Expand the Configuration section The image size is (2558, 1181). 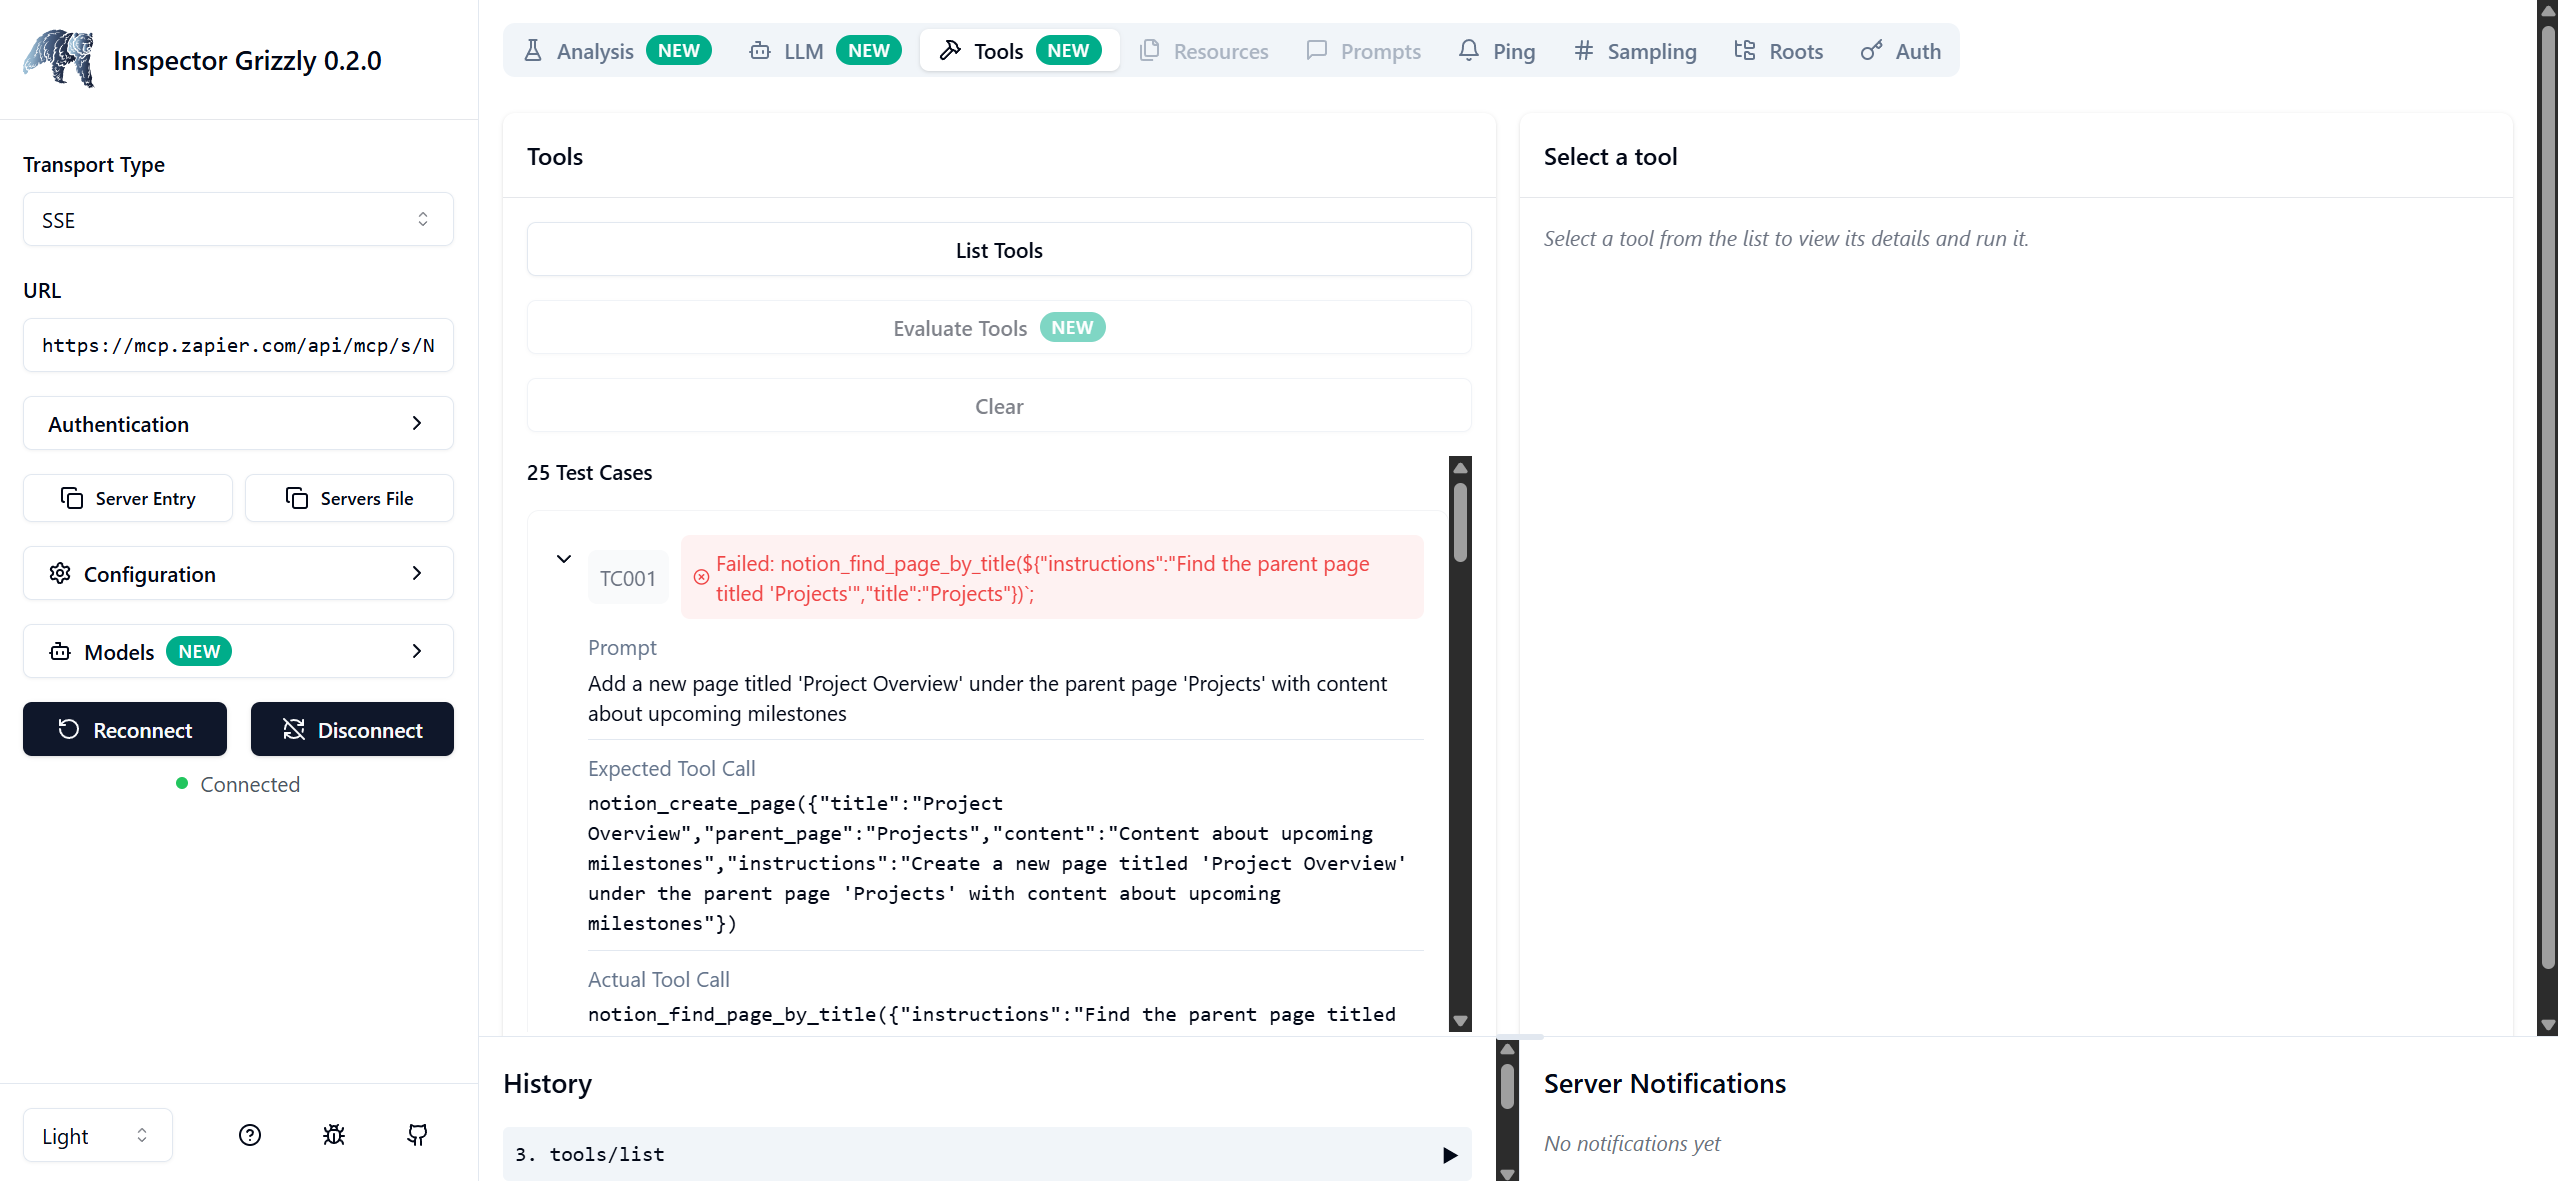click(x=238, y=574)
